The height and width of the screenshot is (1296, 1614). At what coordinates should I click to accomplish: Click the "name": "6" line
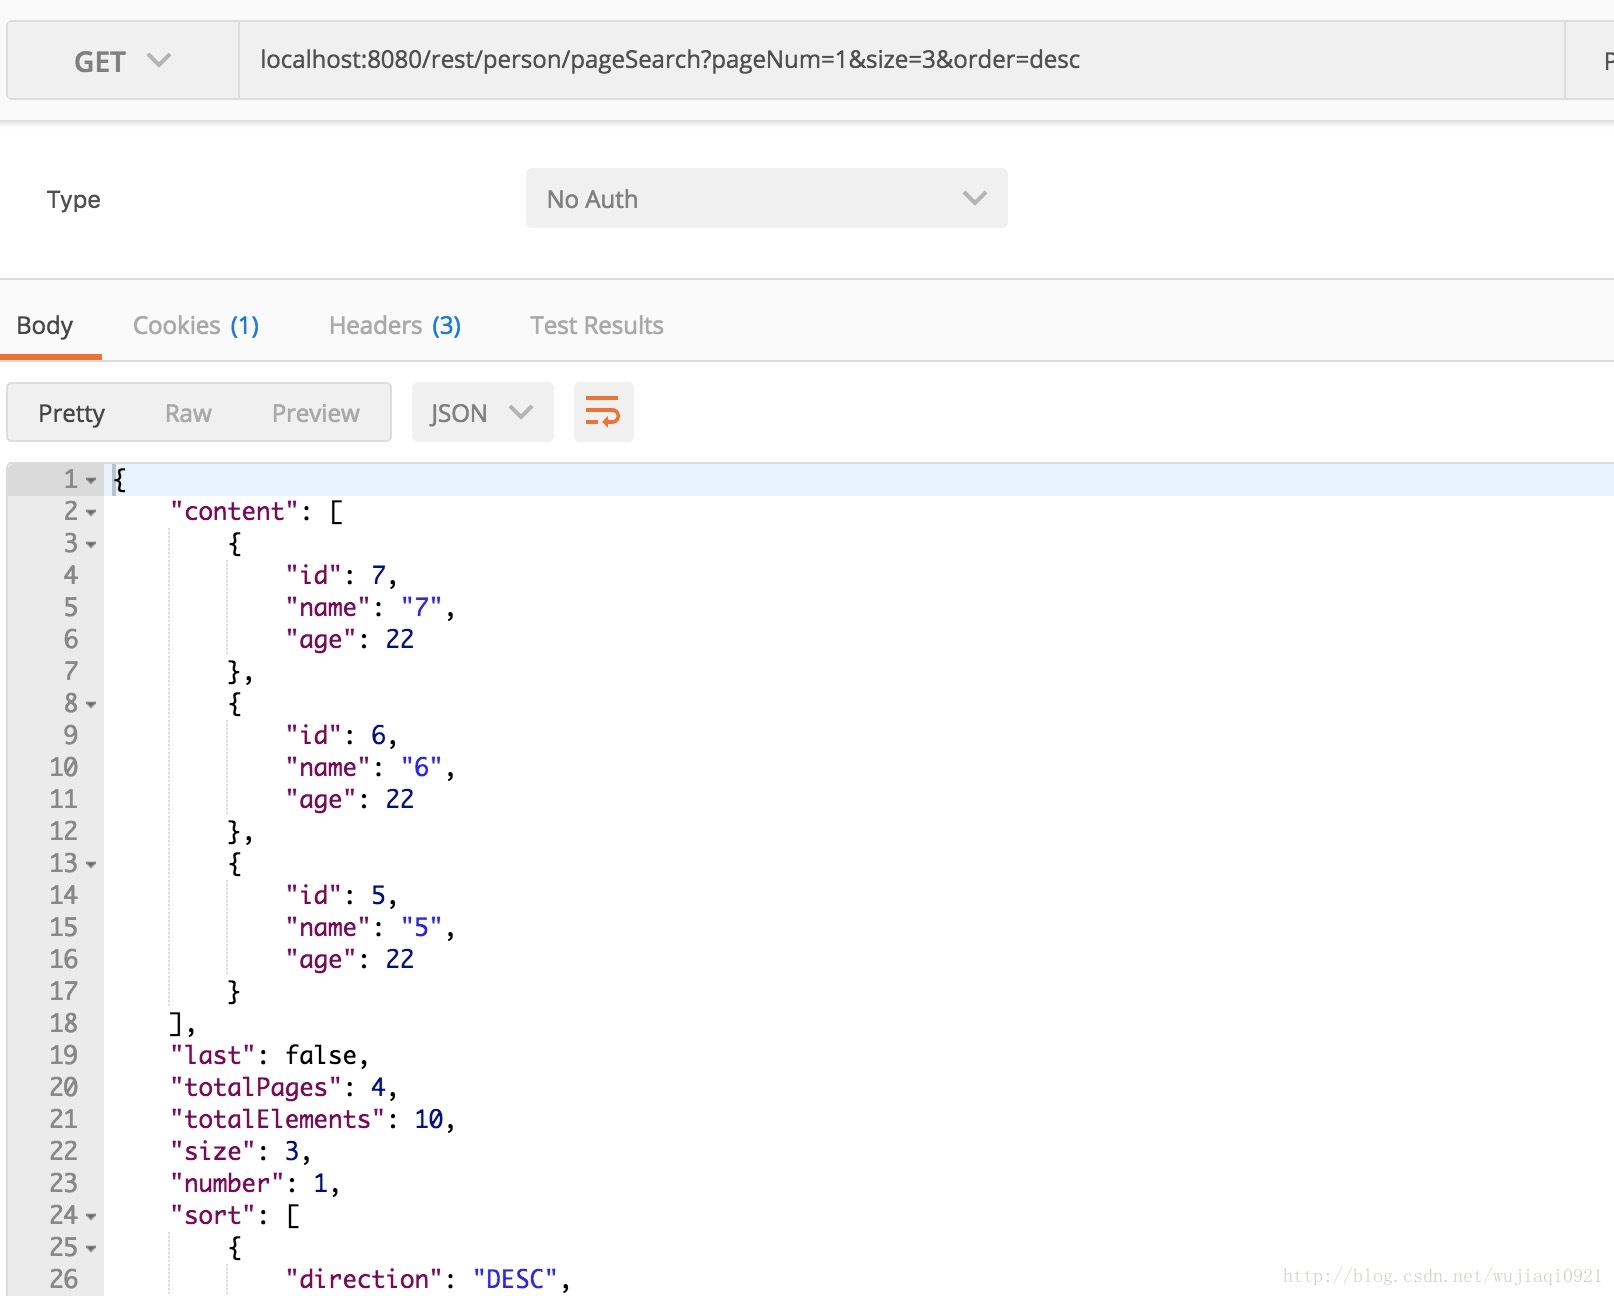click(370, 767)
